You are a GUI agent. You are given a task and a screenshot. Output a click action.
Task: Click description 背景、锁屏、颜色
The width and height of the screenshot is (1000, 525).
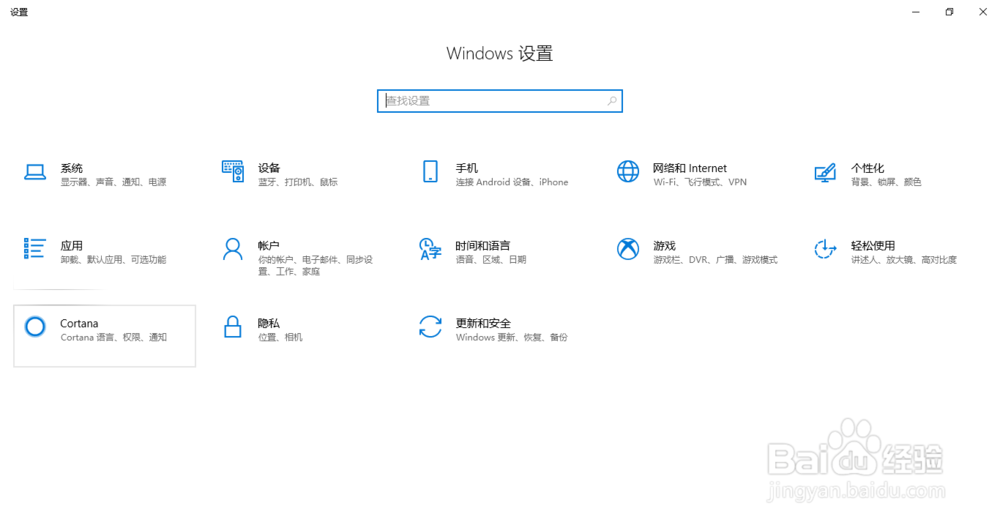[886, 182]
